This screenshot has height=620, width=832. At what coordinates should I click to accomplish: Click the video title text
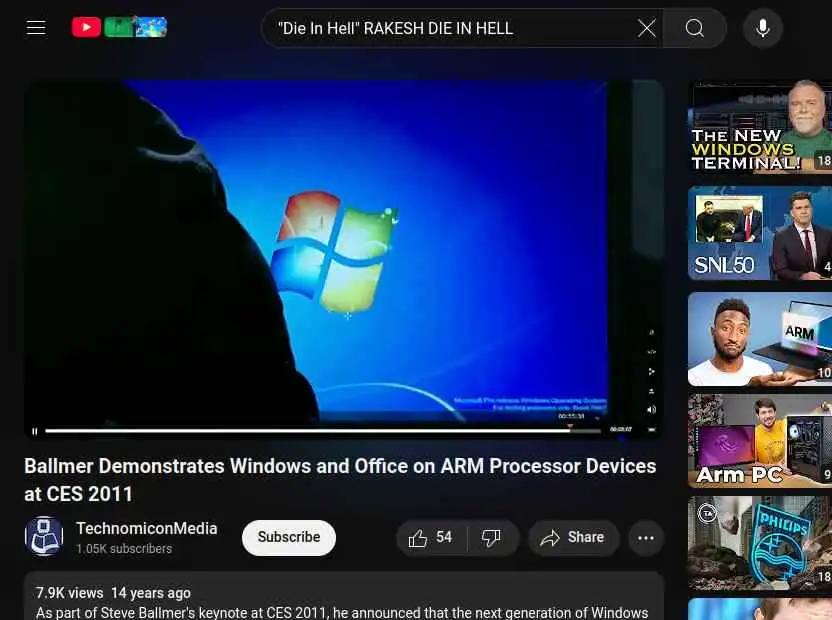pos(340,480)
